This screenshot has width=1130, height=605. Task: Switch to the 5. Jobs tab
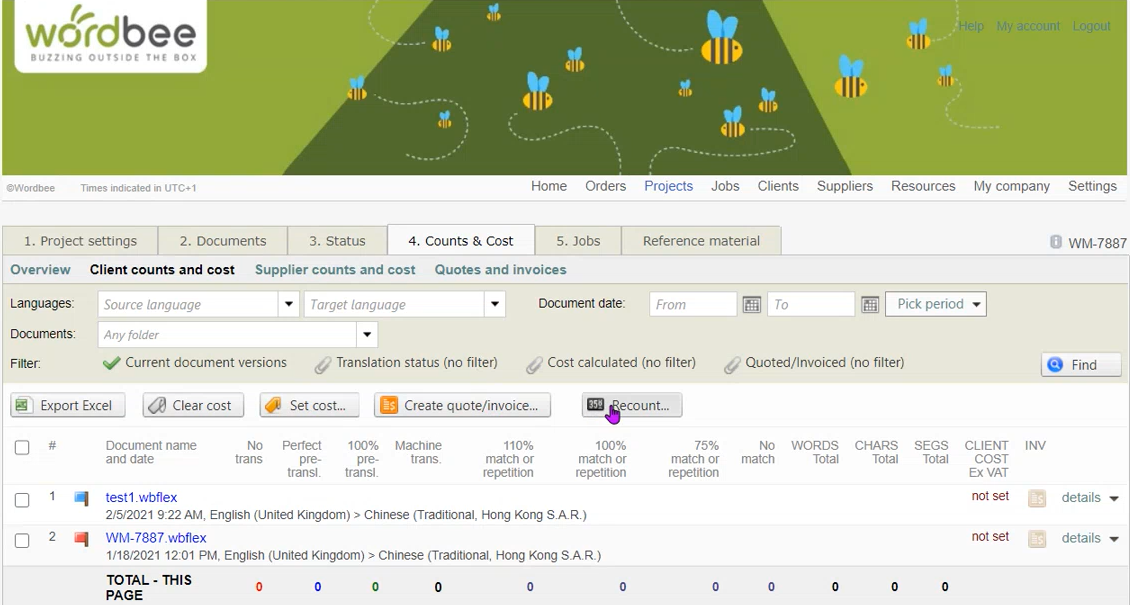point(578,241)
